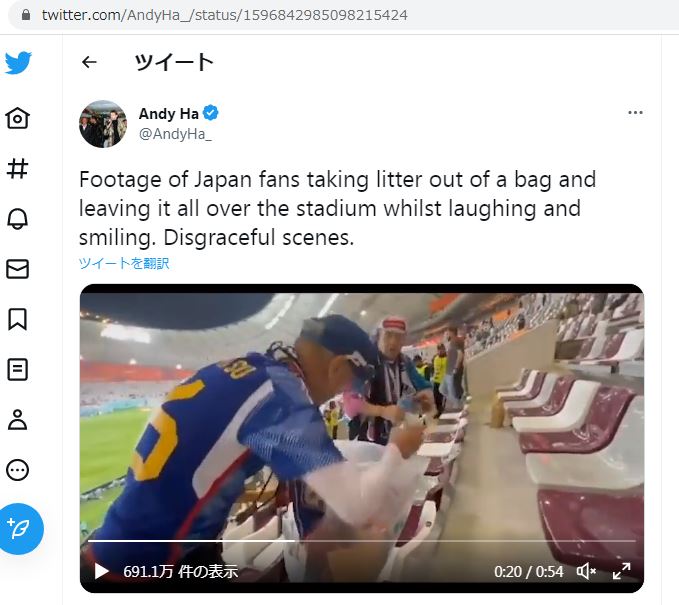
Task: Open Explore with the hashtag icon
Action: tap(18, 168)
